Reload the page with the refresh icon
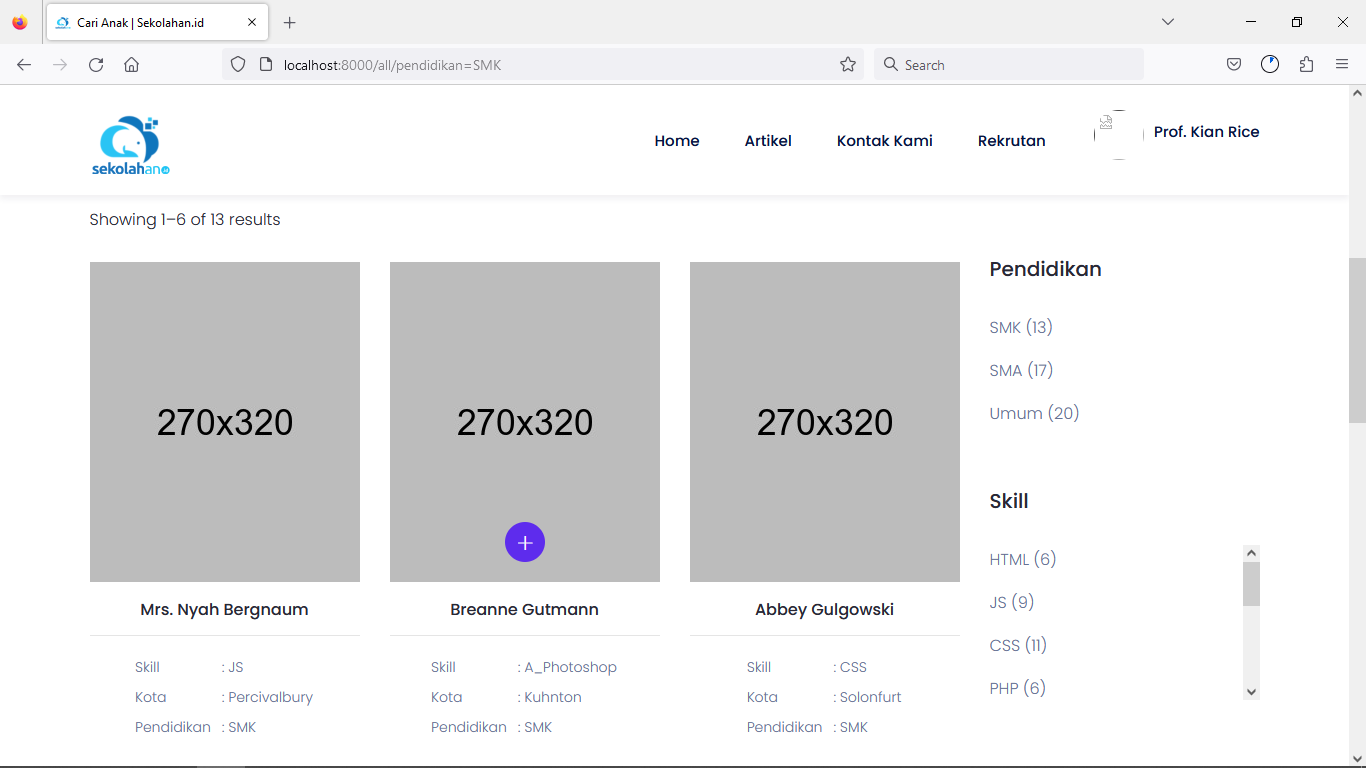Screen dimensions: 1366x768 coord(96,65)
